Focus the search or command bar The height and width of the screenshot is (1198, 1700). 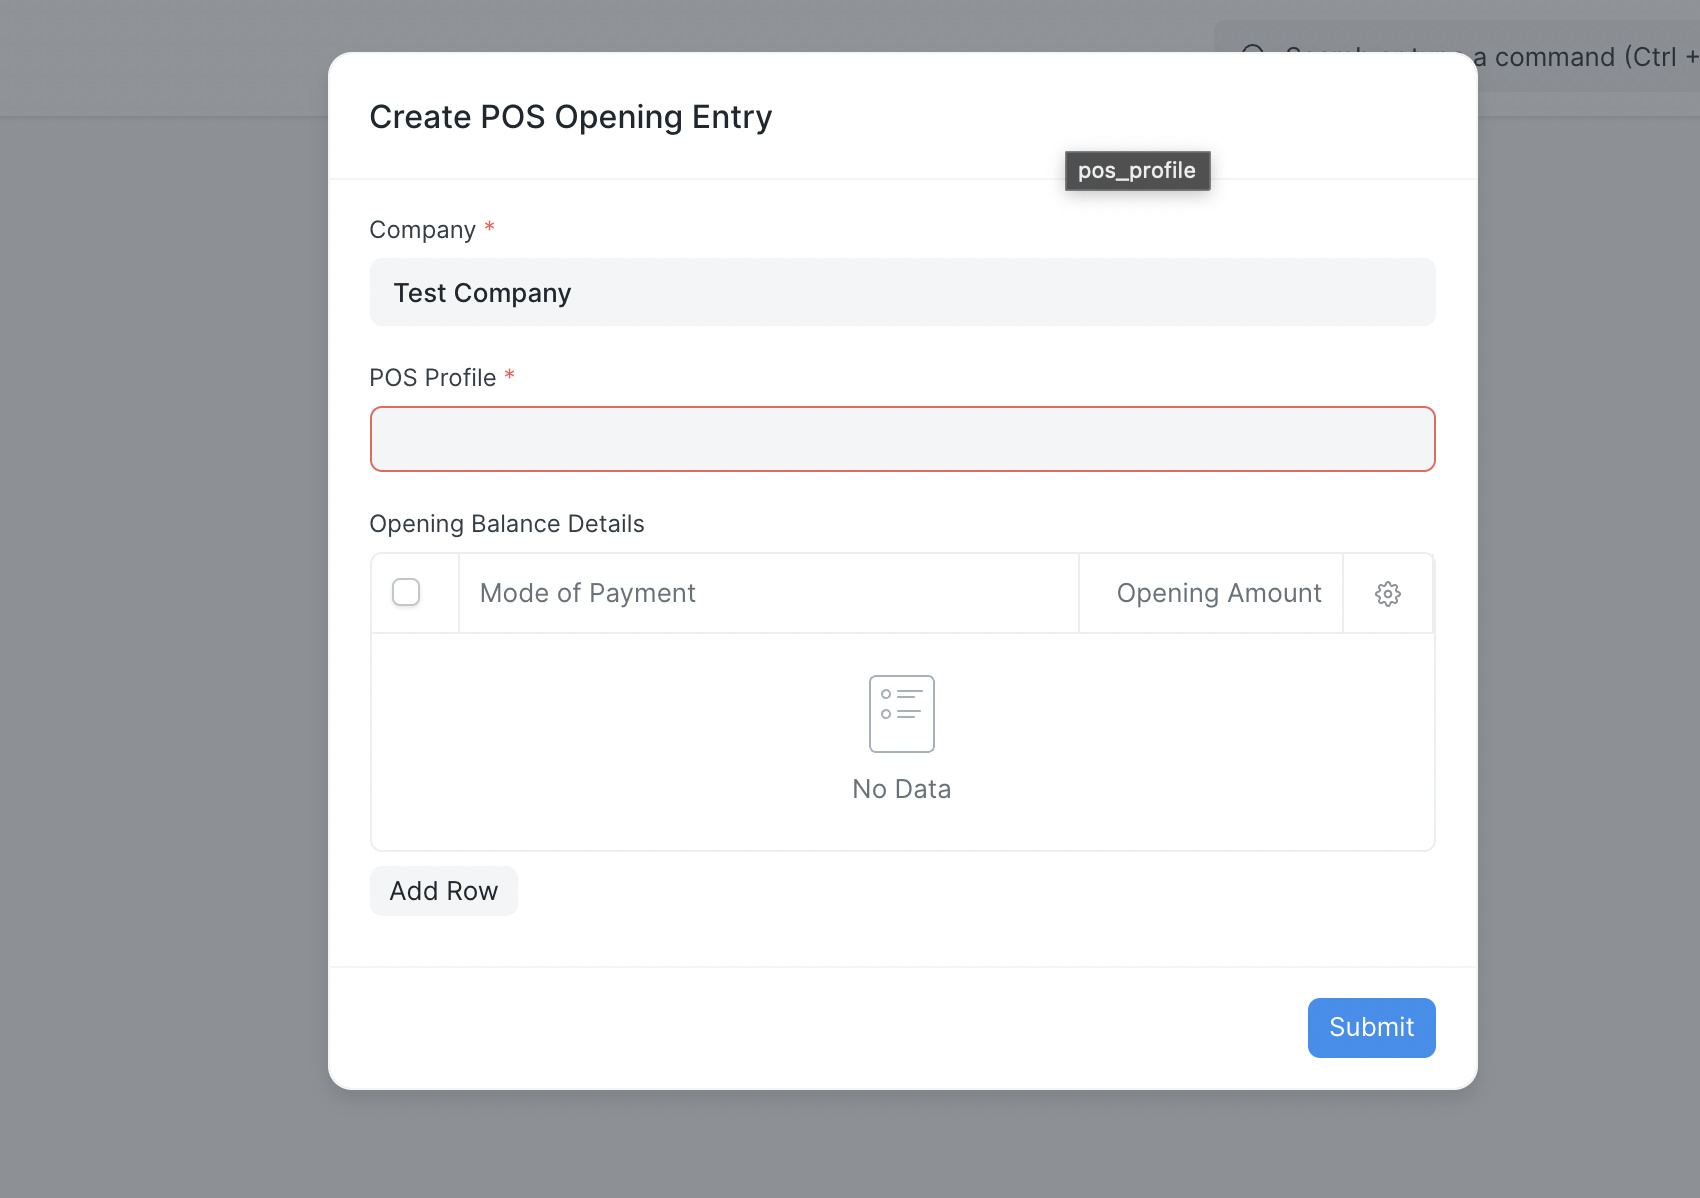point(1590,57)
